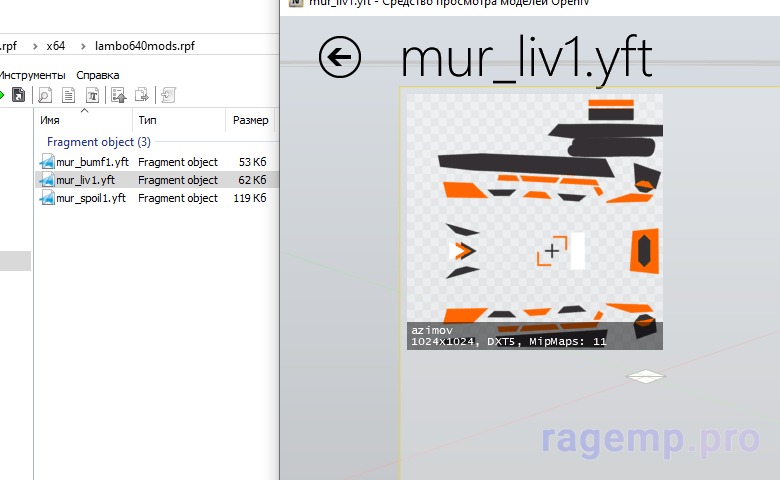Click the document with T toolbar icon
The width and height of the screenshot is (780, 480).
[x=92, y=95]
